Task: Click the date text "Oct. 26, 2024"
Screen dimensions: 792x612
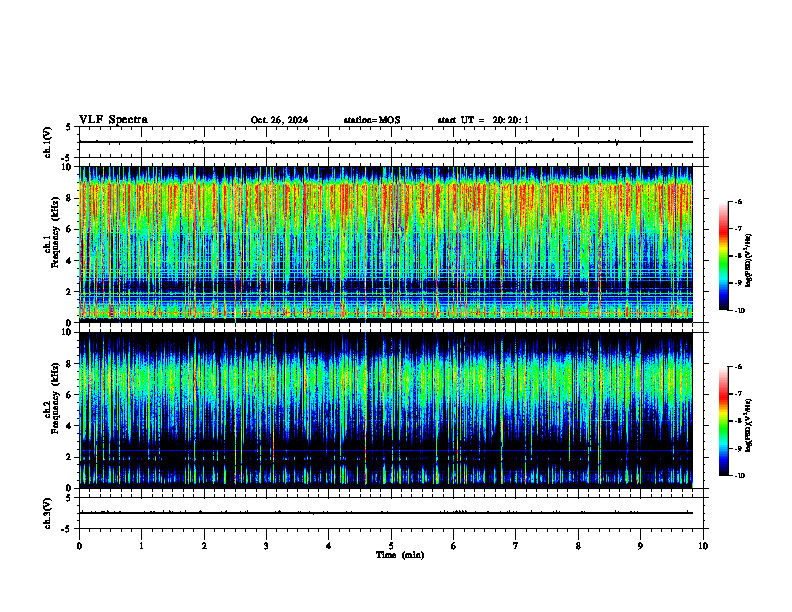Action: coord(279,120)
